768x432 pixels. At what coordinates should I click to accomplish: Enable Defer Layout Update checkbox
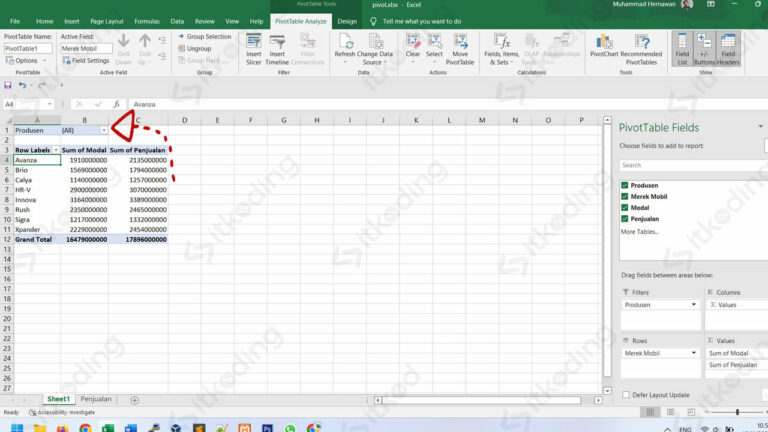[626, 395]
